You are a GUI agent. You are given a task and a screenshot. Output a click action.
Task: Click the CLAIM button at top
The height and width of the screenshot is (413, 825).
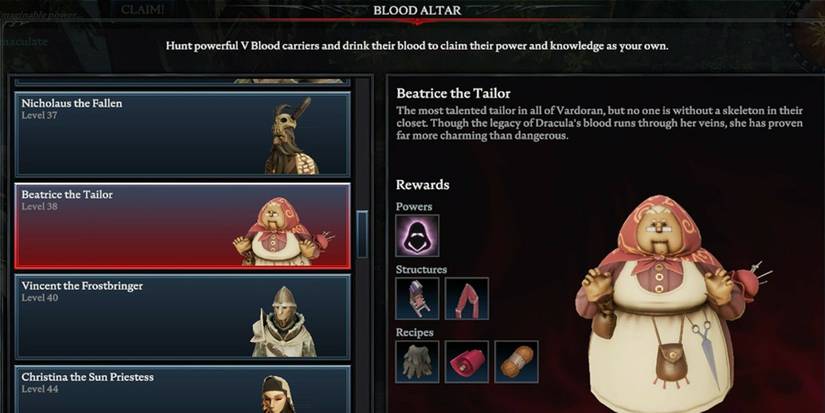143,9
